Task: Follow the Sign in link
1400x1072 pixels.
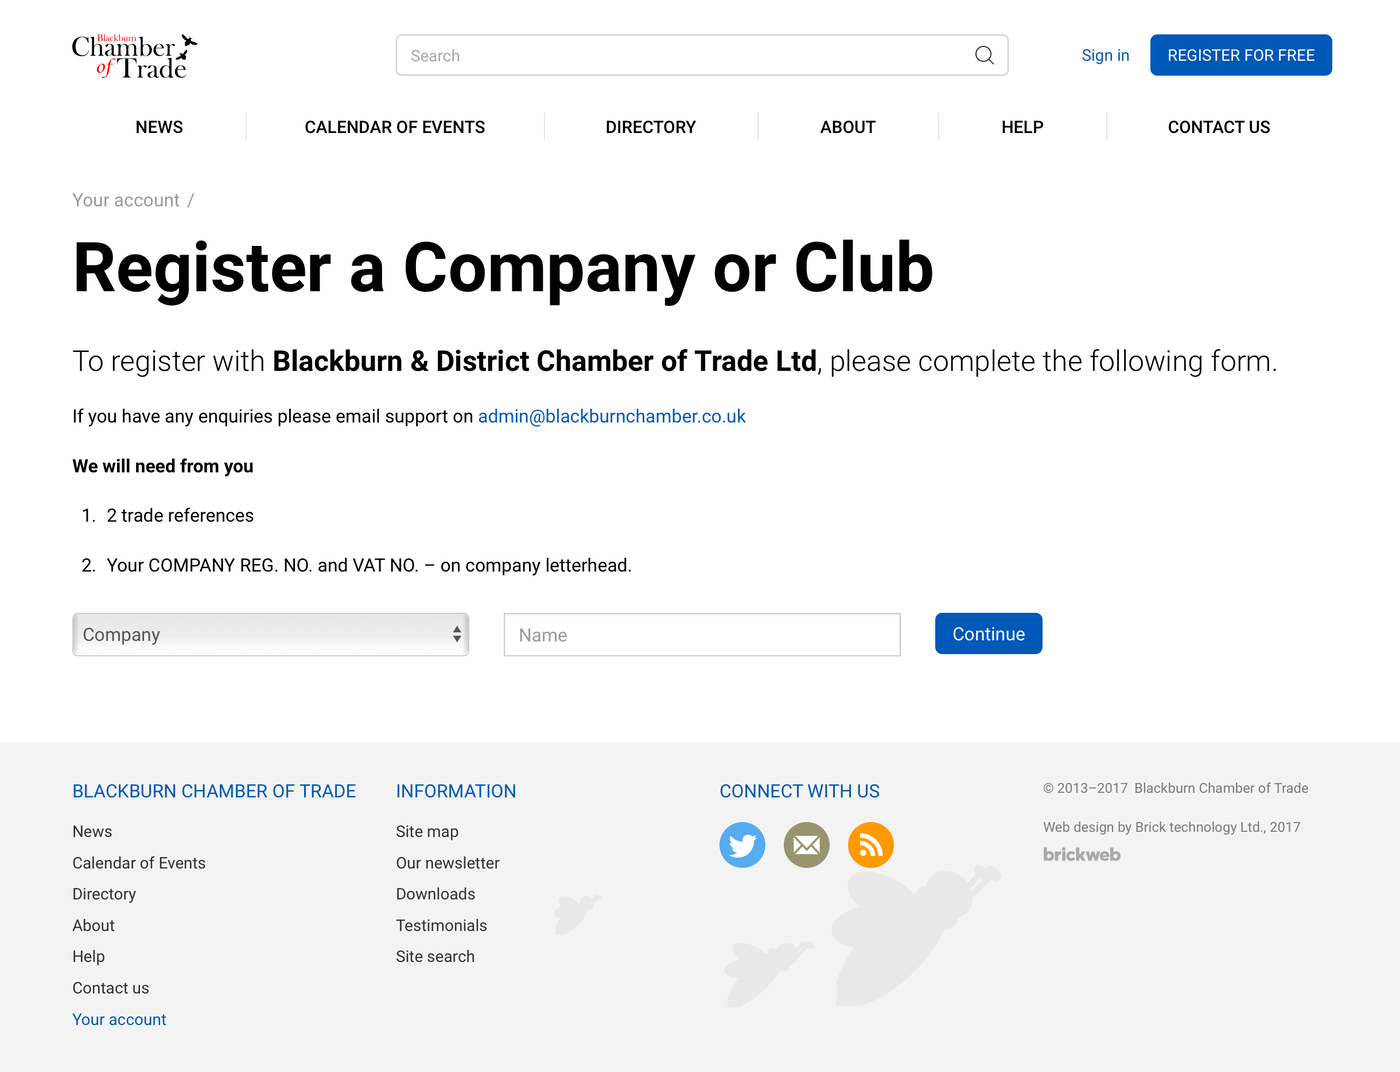Action: 1105,55
